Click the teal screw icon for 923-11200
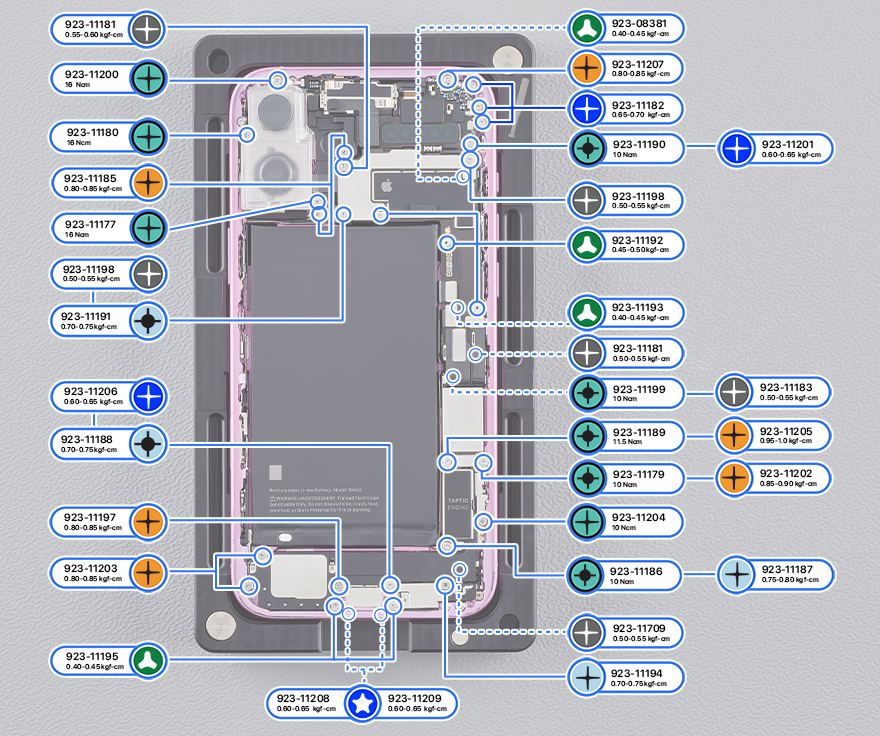This screenshot has height=736, width=880. point(148,79)
